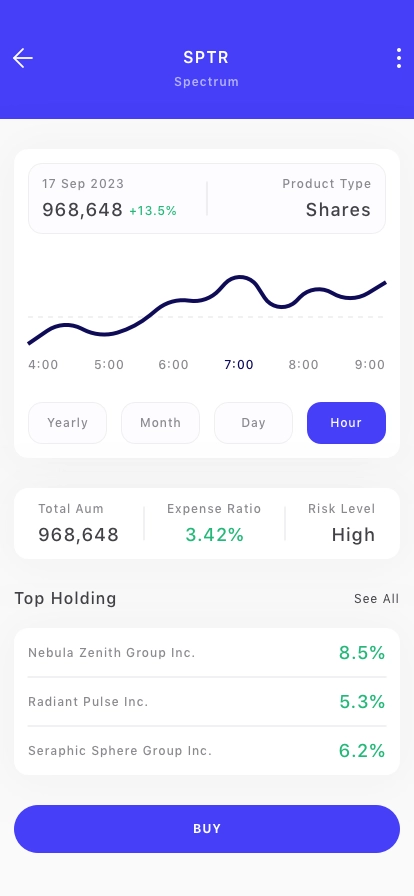This screenshot has height=896, width=414.
Task: Switch chart to Month view
Action: click(x=161, y=423)
